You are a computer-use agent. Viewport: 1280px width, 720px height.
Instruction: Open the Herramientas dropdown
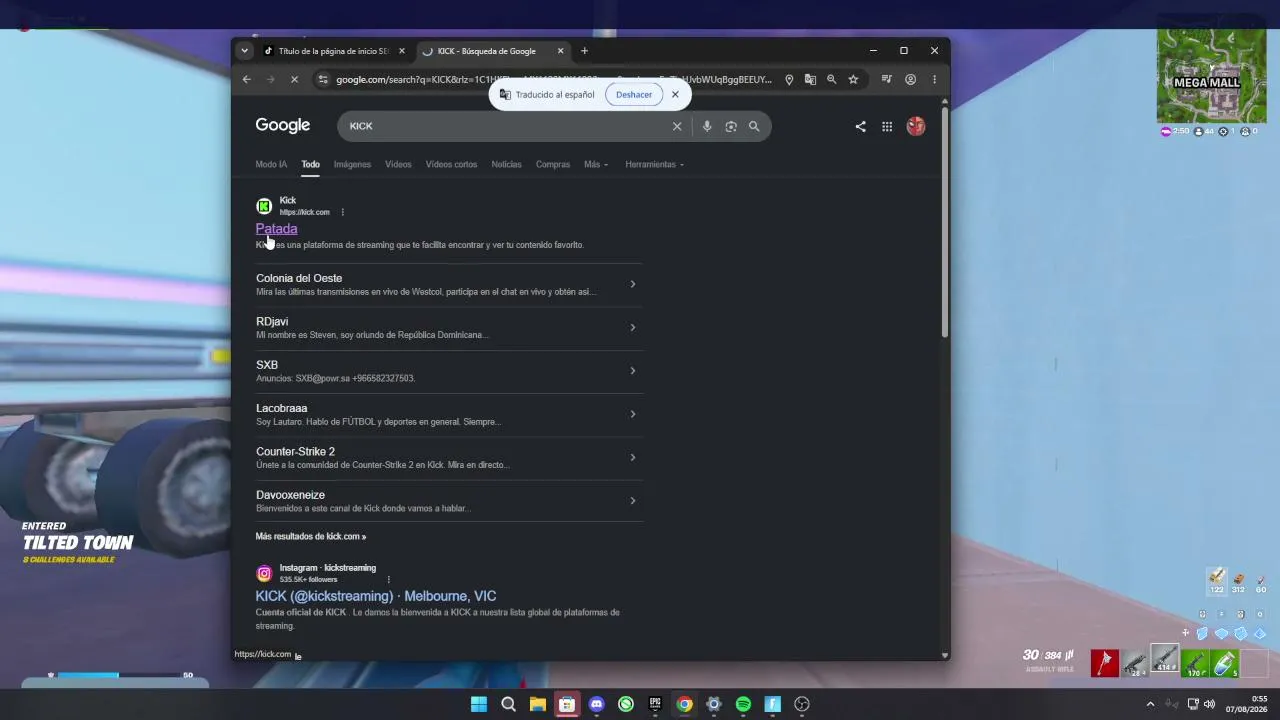tap(655, 164)
